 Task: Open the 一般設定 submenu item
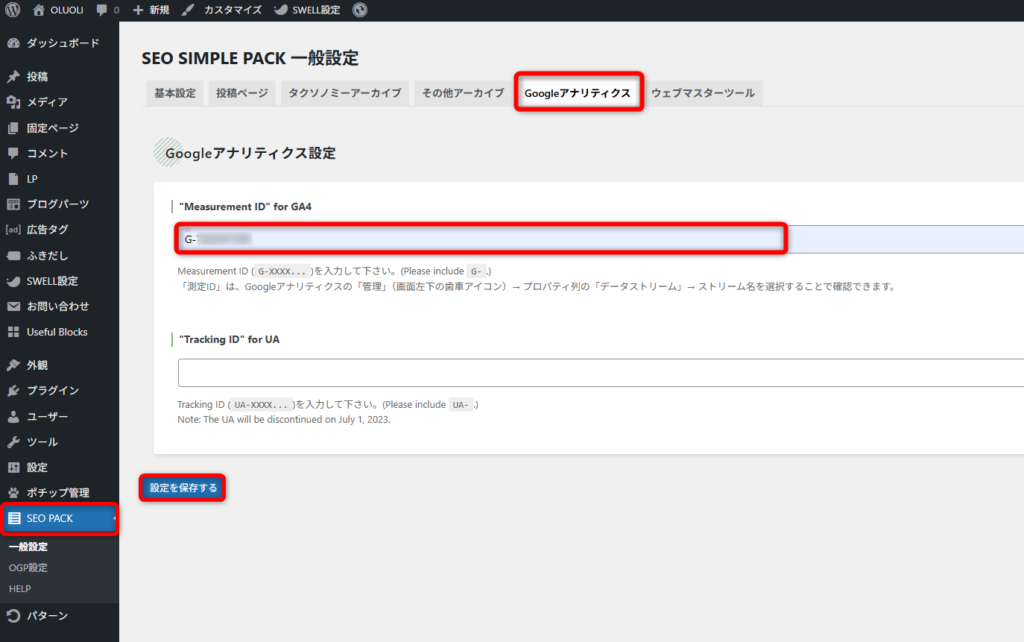coord(28,547)
